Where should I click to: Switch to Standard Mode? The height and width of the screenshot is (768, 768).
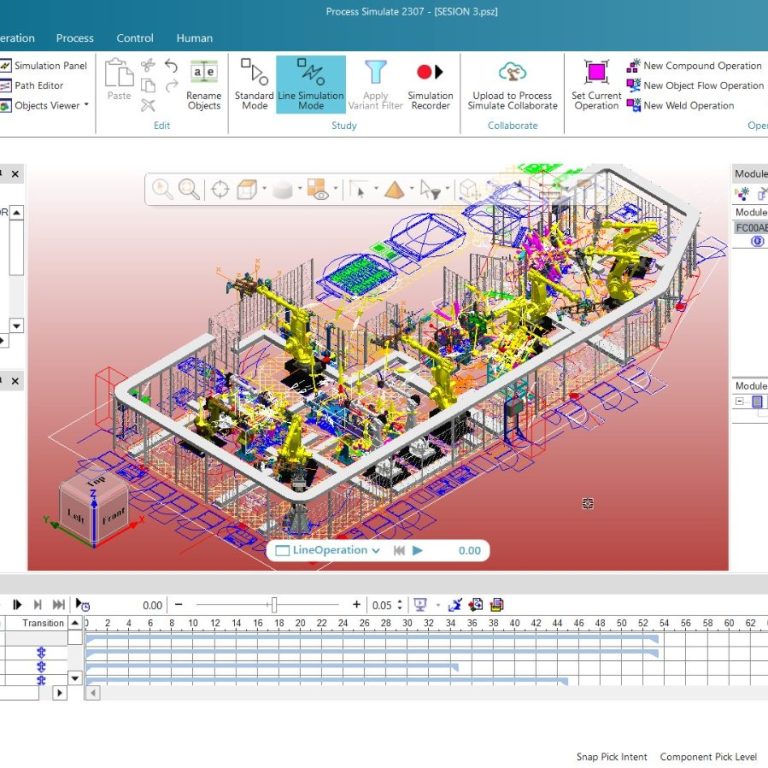tap(254, 84)
